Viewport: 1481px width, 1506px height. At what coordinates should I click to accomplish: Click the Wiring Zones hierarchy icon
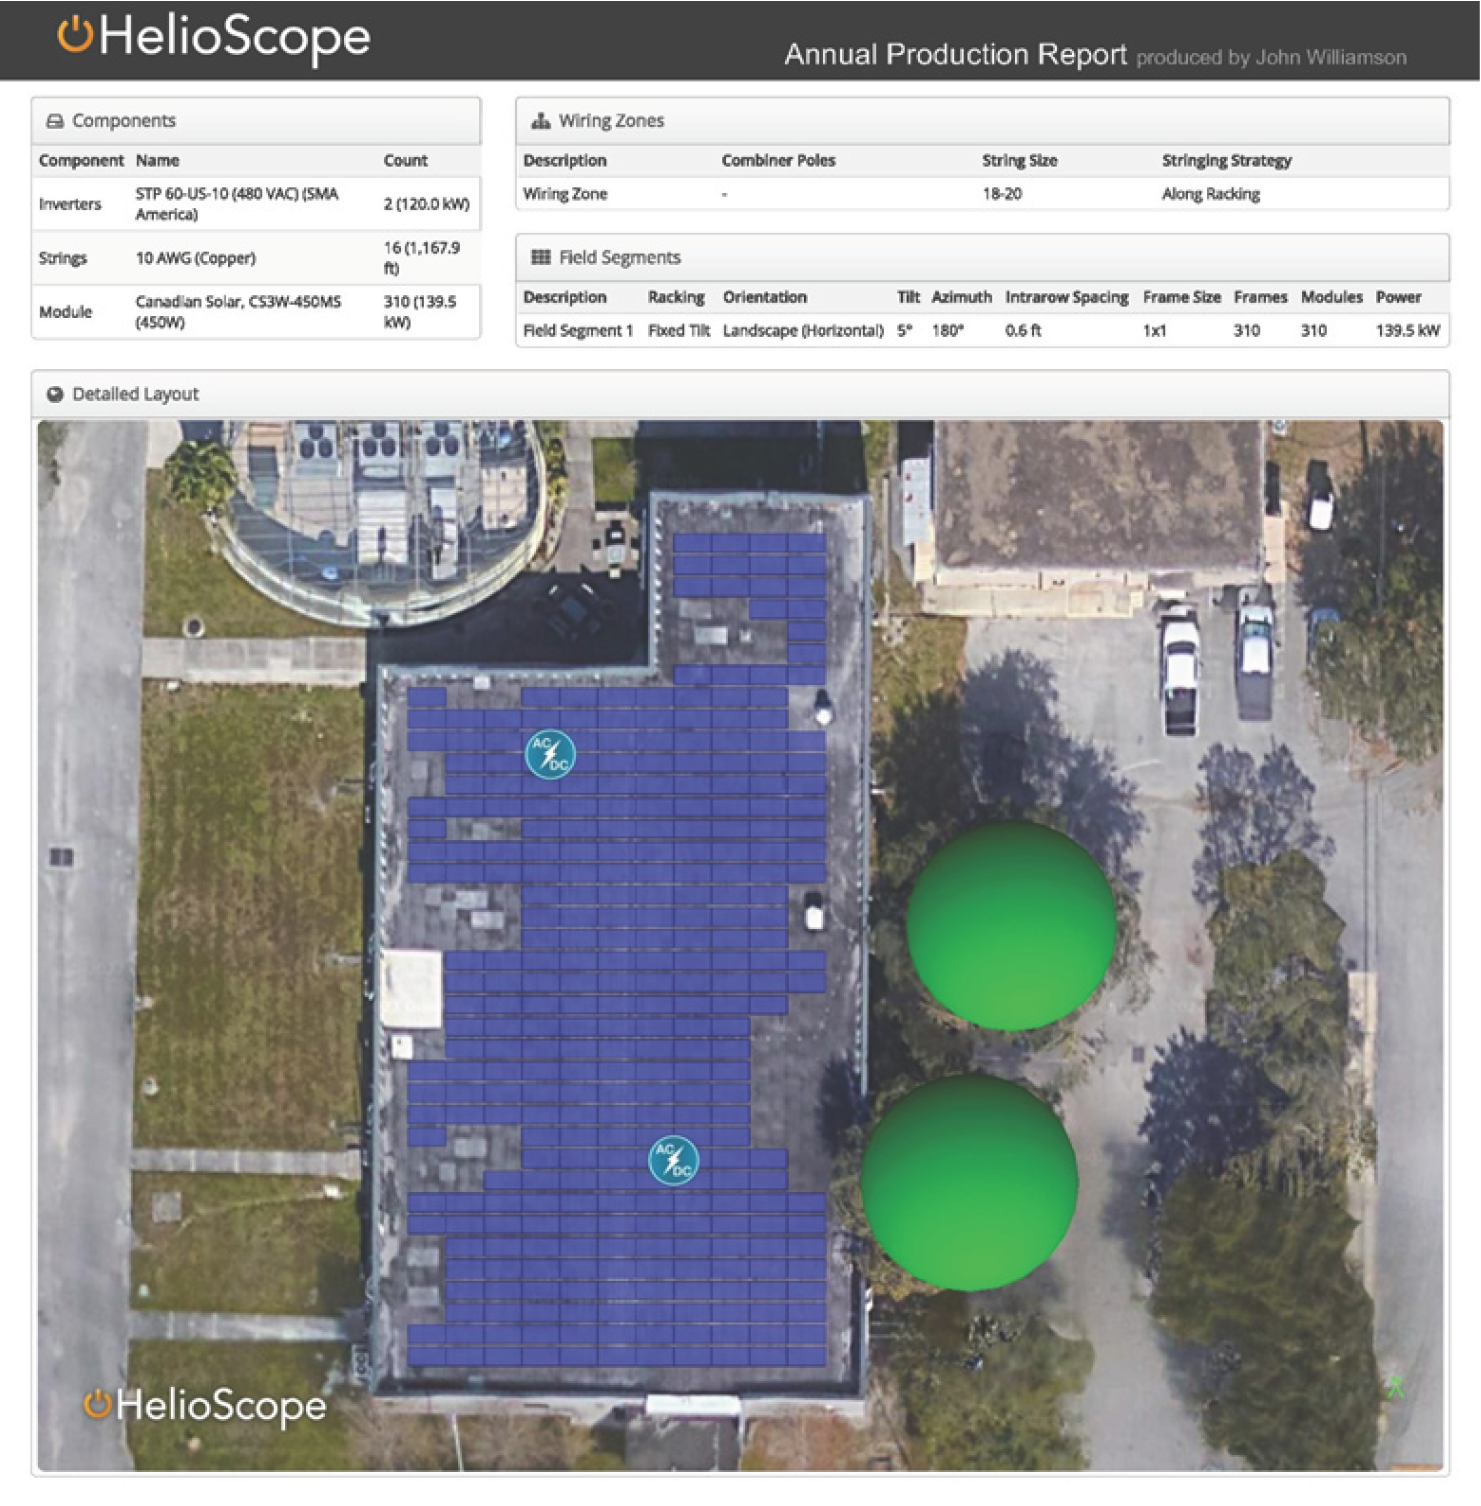tap(541, 121)
